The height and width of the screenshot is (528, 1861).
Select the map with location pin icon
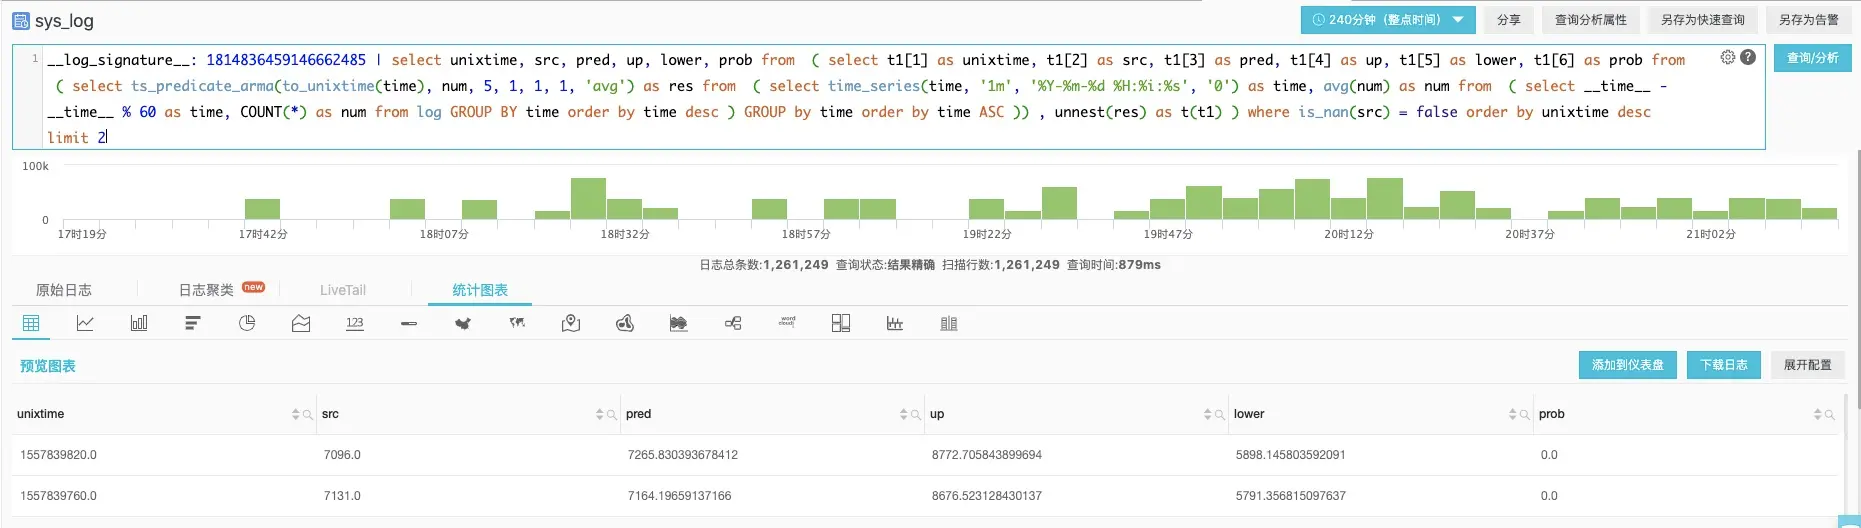(x=571, y=323)
